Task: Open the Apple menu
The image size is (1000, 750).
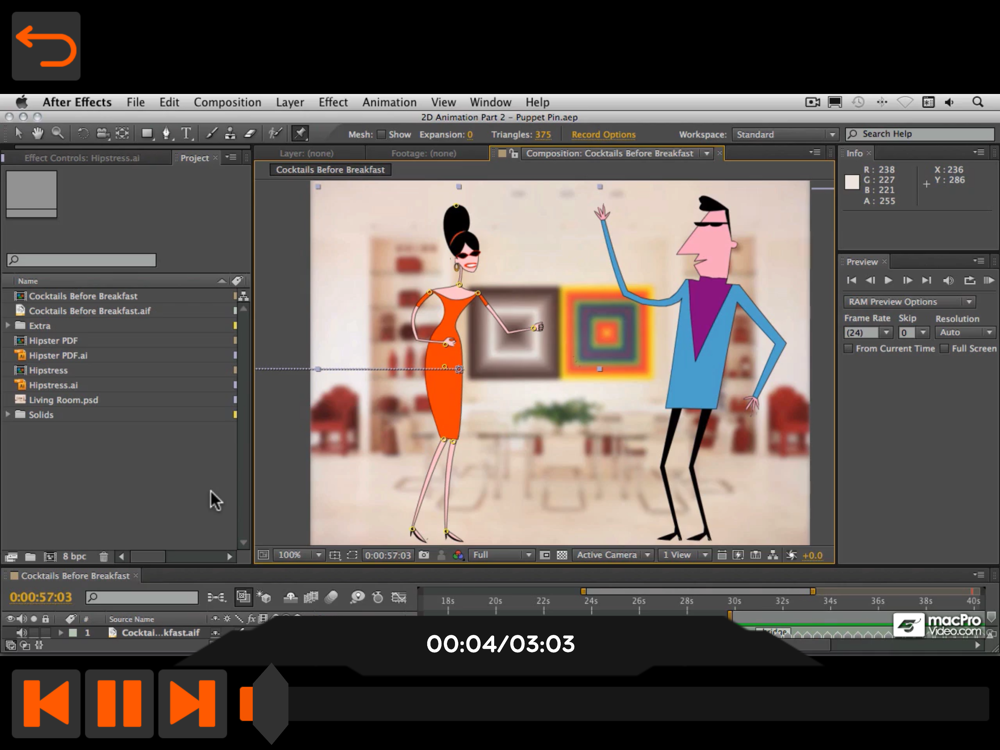Action: click(21, 102)
